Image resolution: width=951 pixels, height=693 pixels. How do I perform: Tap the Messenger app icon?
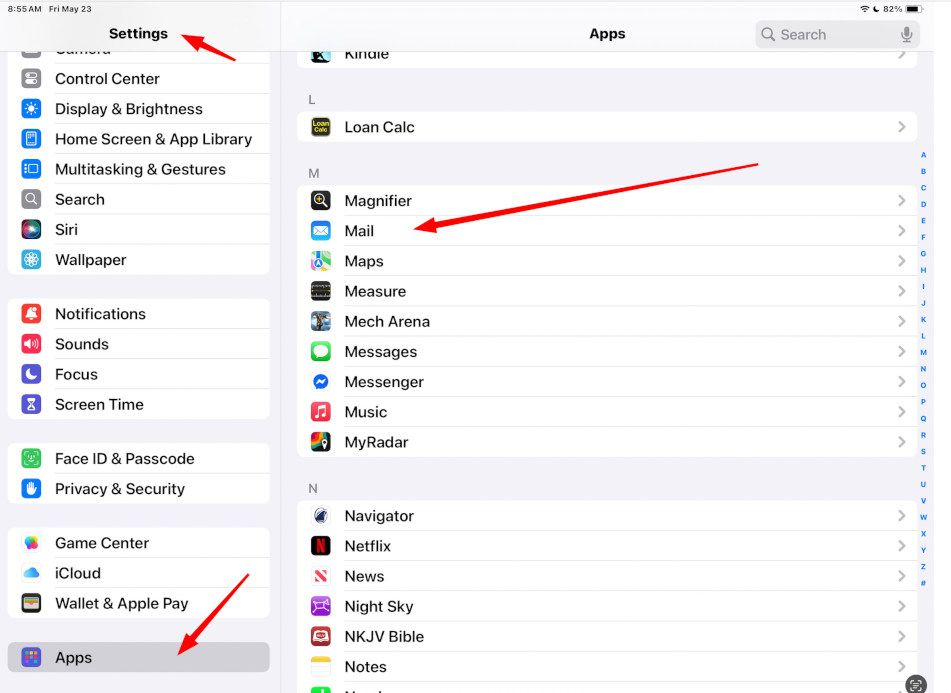(321, 382)
